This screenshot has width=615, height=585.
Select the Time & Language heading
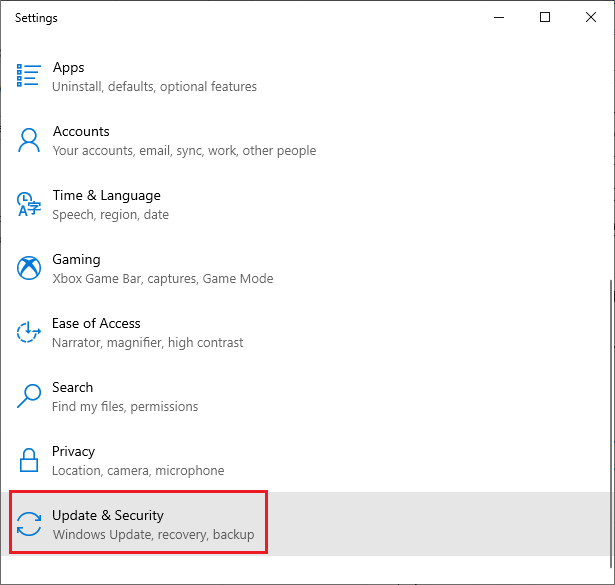pos(106,196)
